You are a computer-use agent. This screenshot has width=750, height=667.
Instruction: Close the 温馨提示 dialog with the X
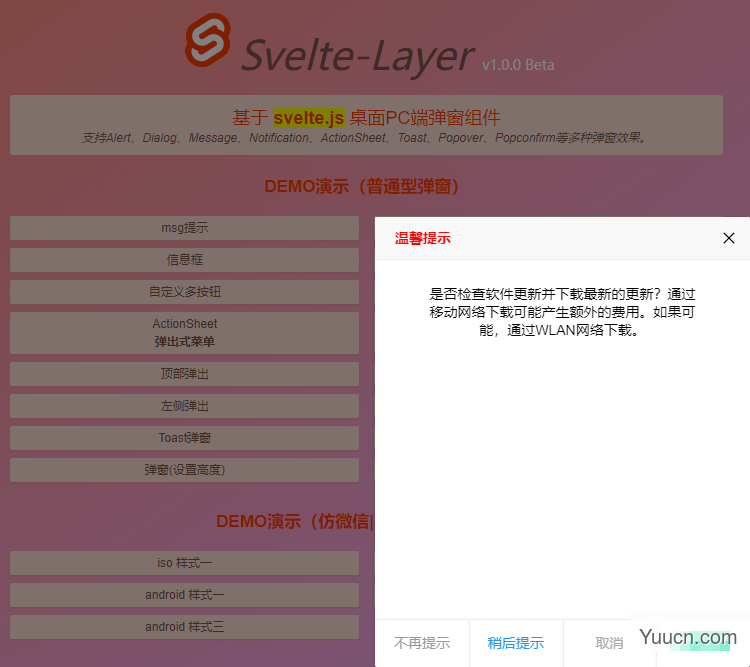tap(728, 238)
